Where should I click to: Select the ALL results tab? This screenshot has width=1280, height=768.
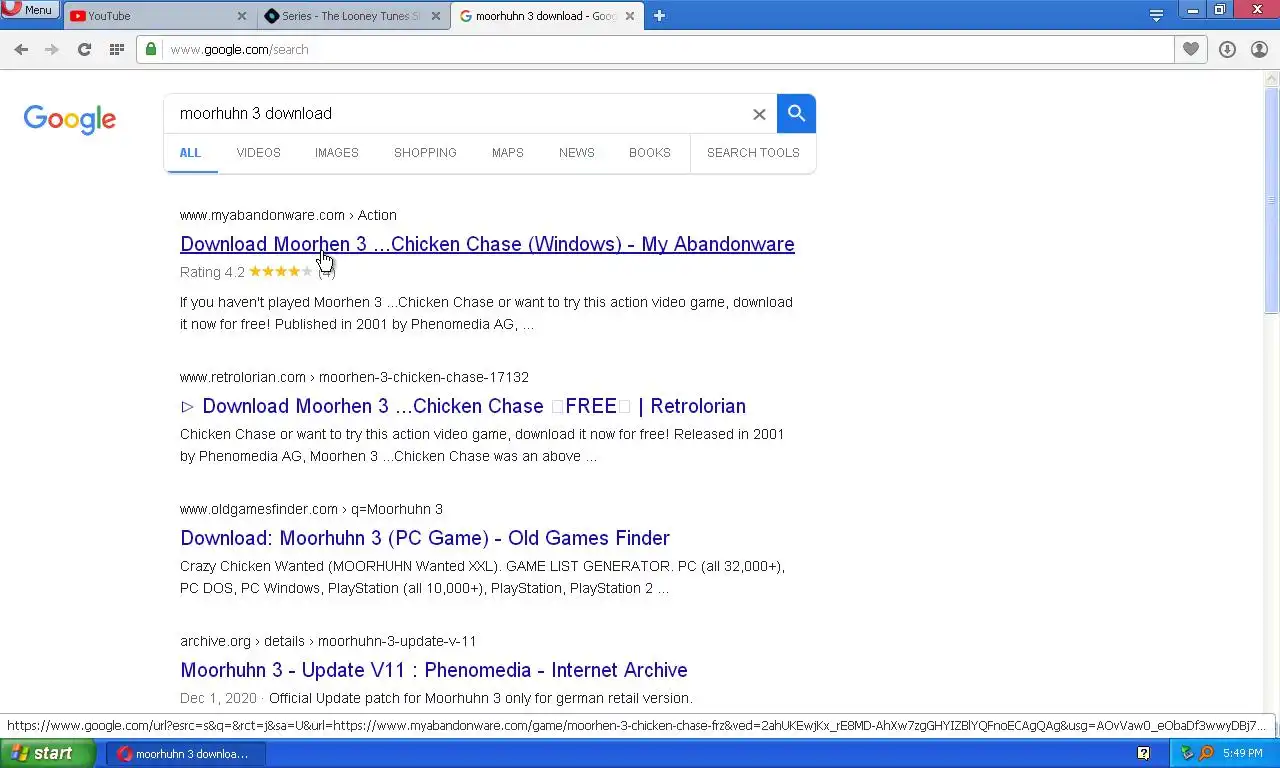(190, 153)
